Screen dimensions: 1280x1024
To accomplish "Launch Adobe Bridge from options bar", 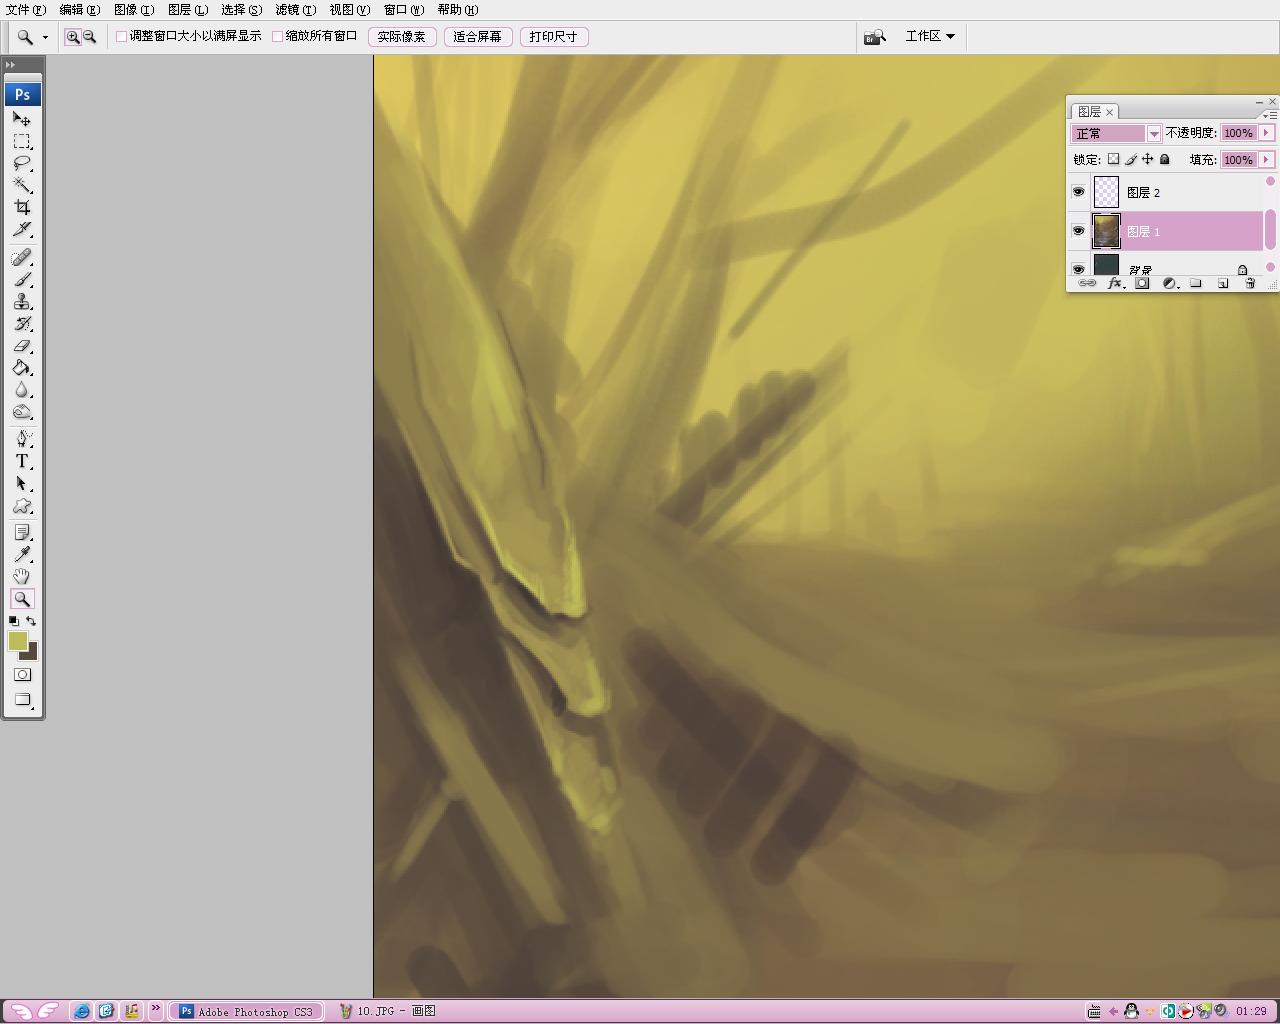I will 875,37.
